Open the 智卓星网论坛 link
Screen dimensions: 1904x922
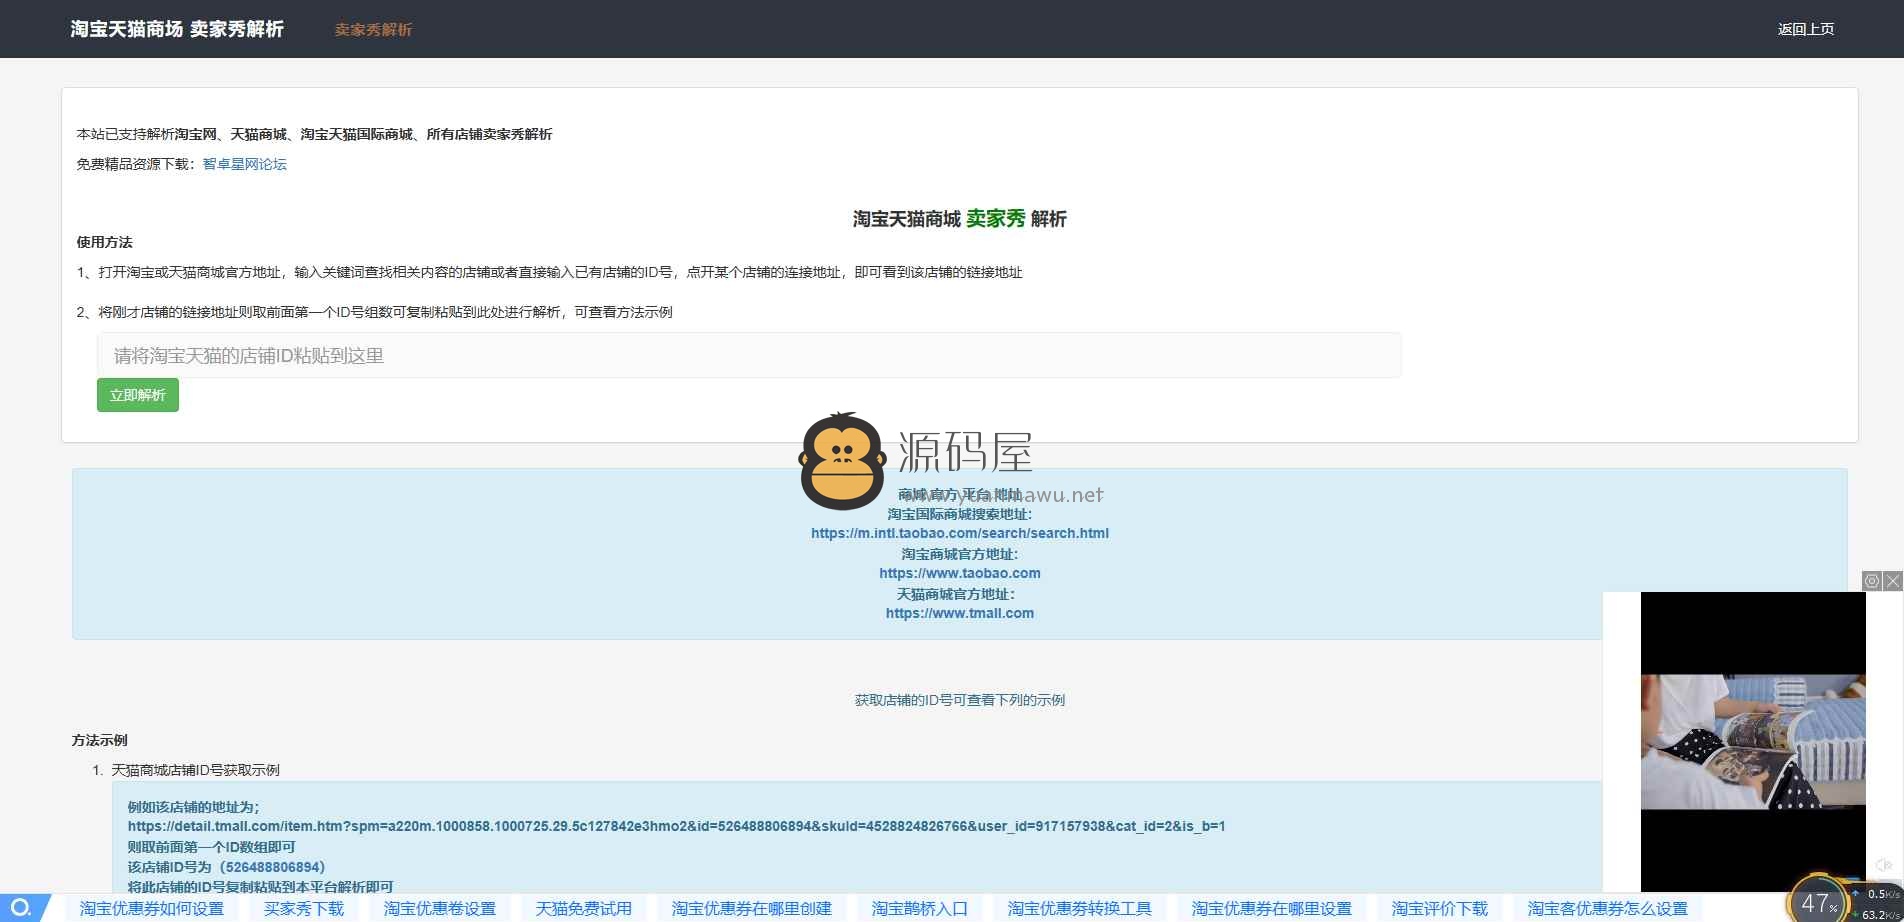(245, 164)
